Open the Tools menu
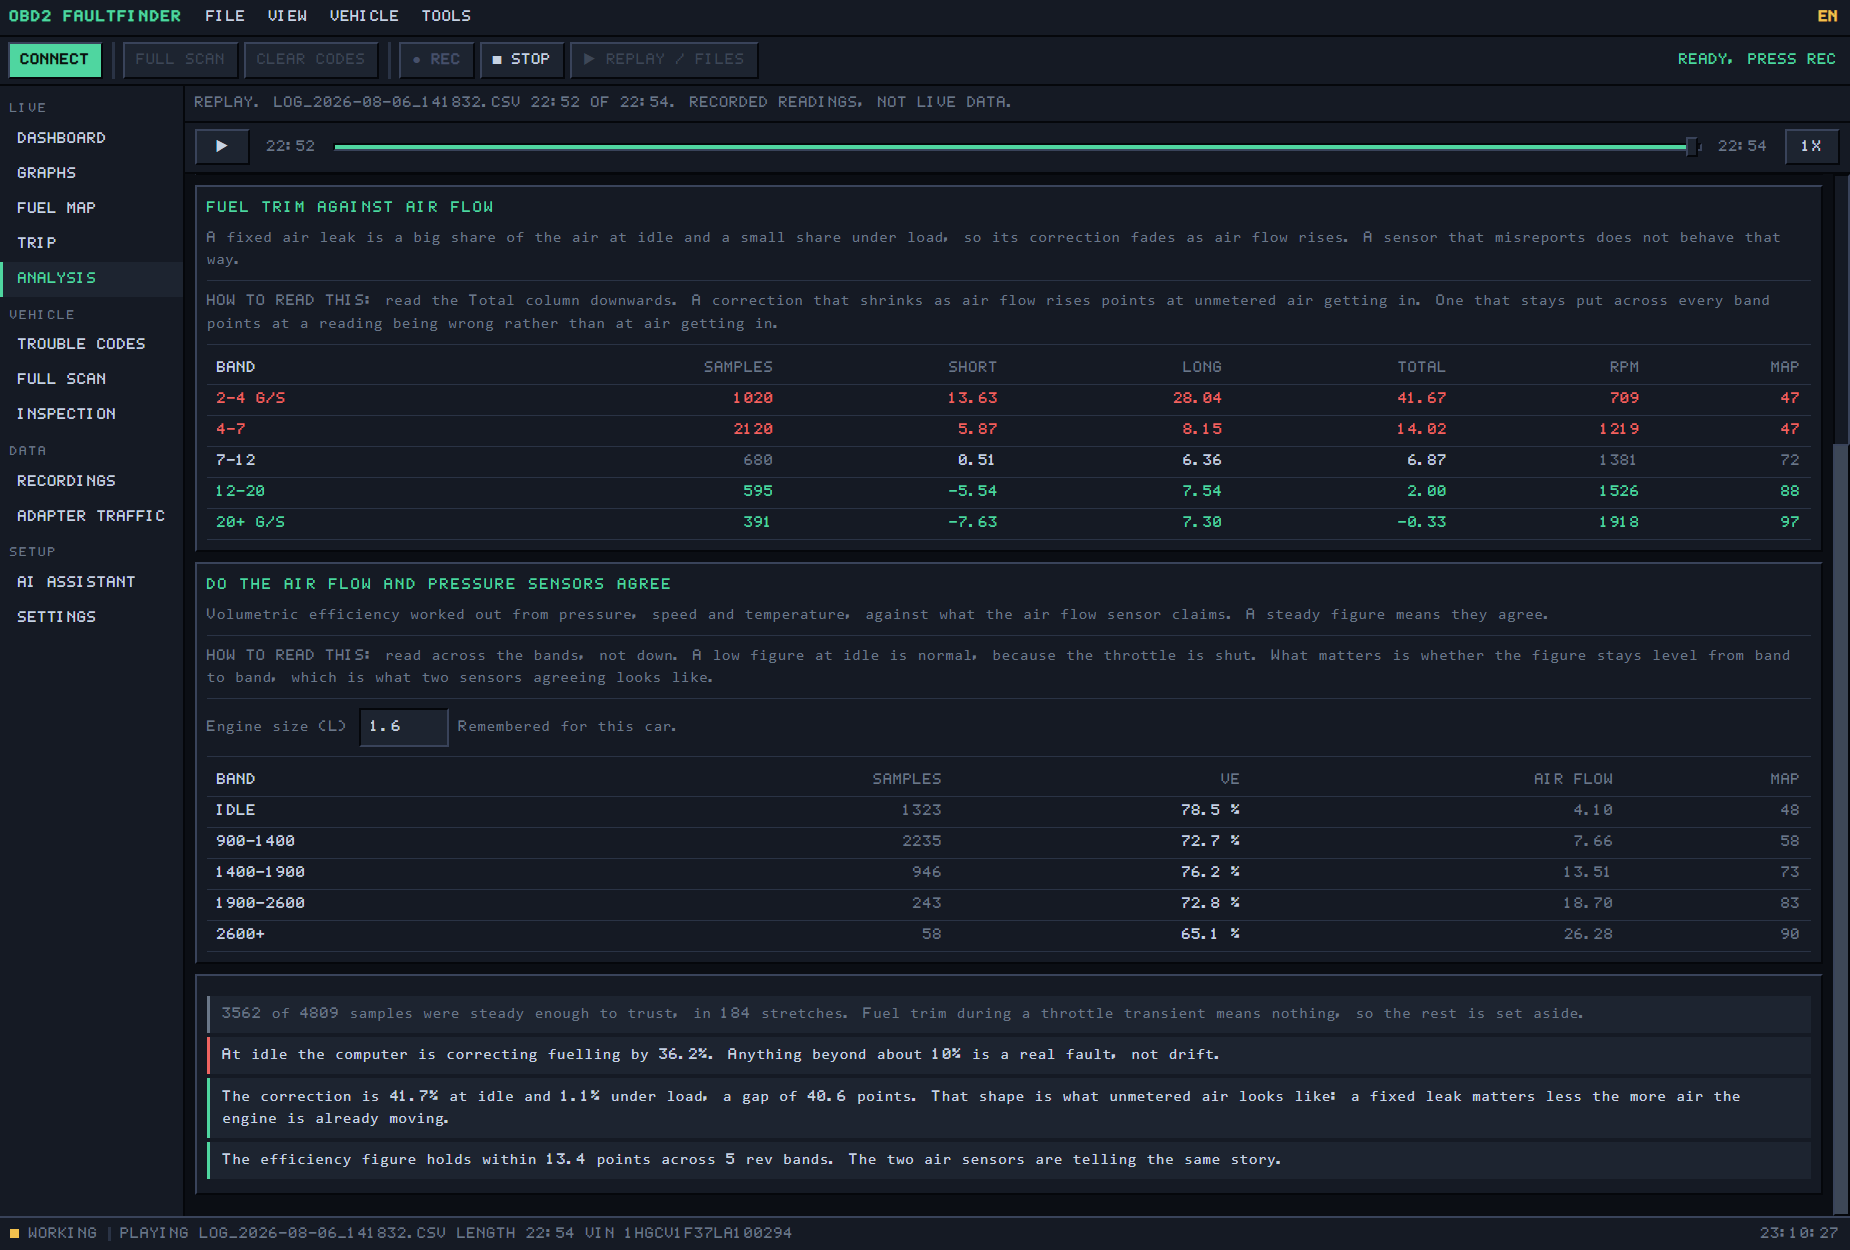 pyautogui.click(x=446, y=16)
